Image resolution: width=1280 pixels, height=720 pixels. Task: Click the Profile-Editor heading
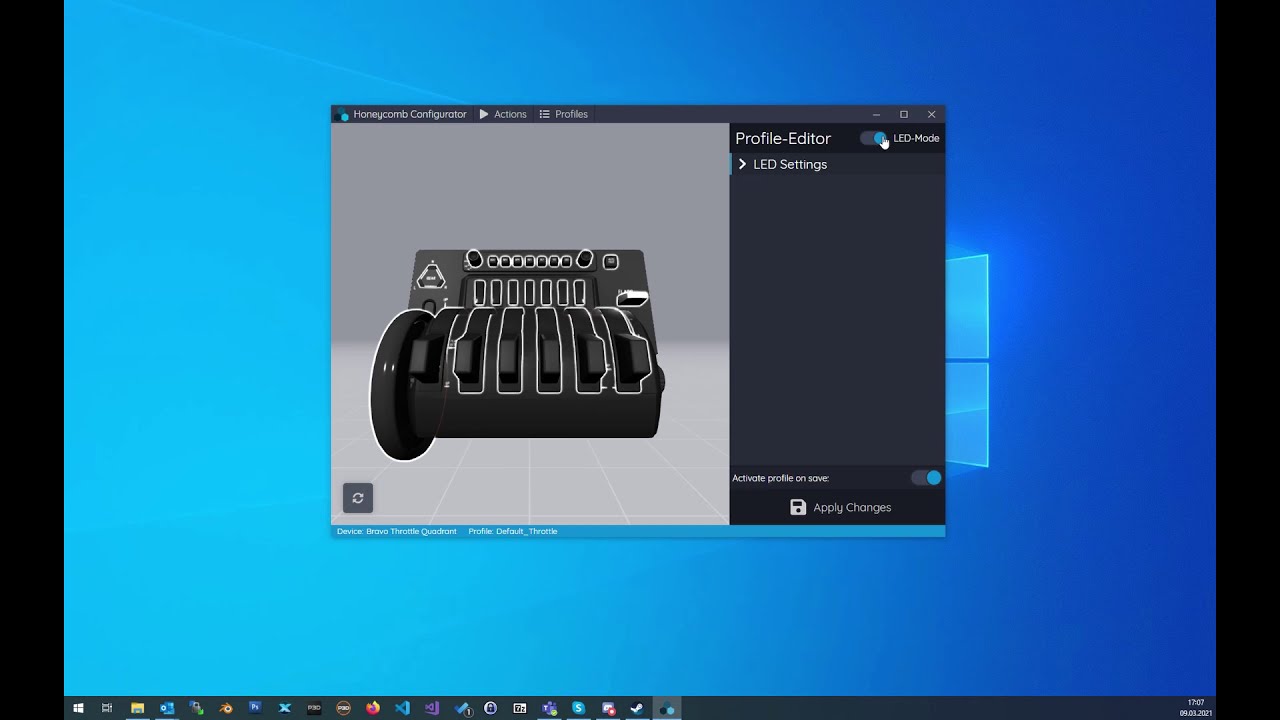(783, 138)
